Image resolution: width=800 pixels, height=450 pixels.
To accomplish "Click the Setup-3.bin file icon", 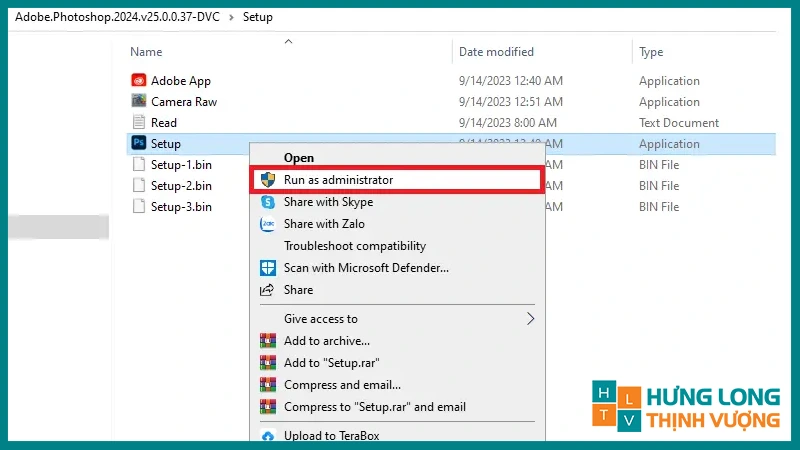I will point(138,206).
